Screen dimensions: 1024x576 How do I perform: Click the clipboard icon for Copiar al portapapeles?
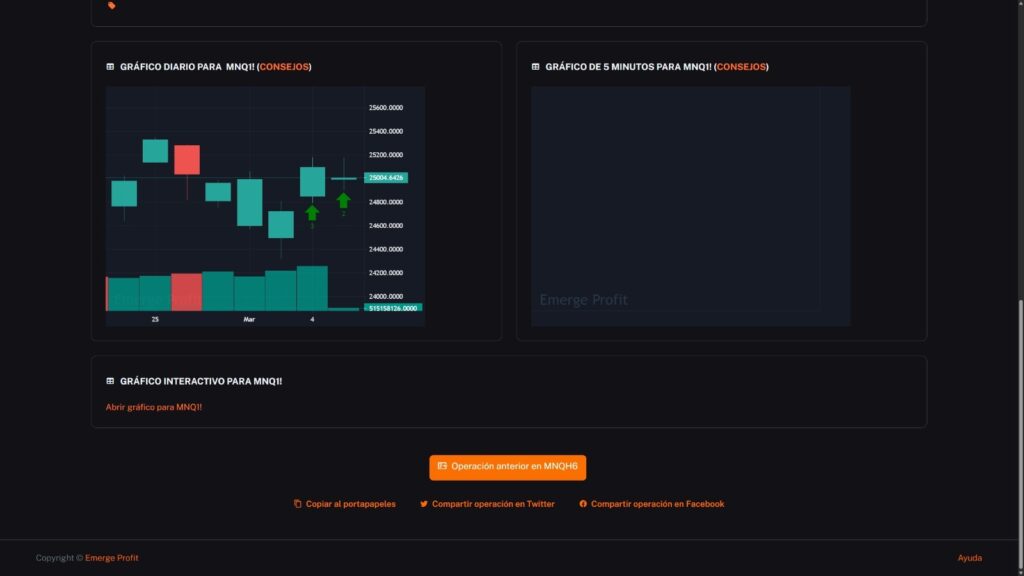[298, 504]
